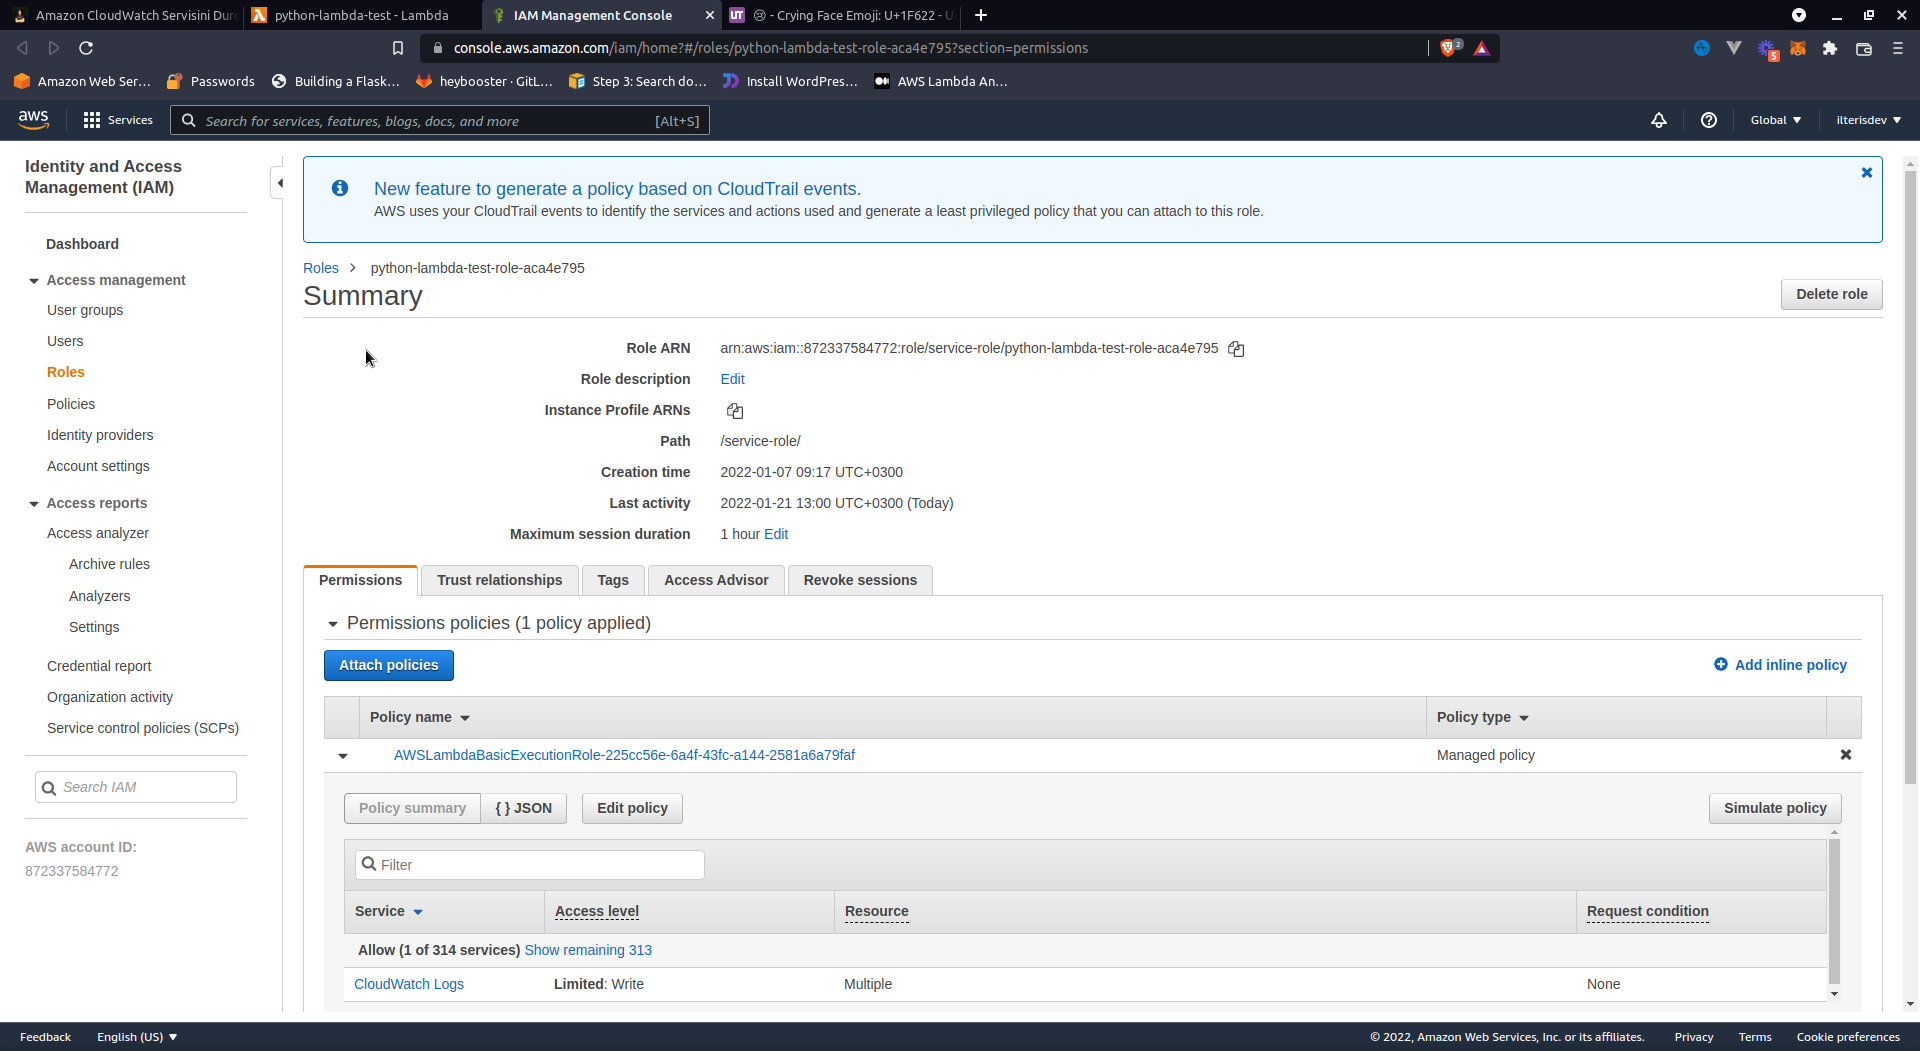The image size is (1920, 1051).
Task: Switch to the Trust relationships tab
Action: point(499,580)
